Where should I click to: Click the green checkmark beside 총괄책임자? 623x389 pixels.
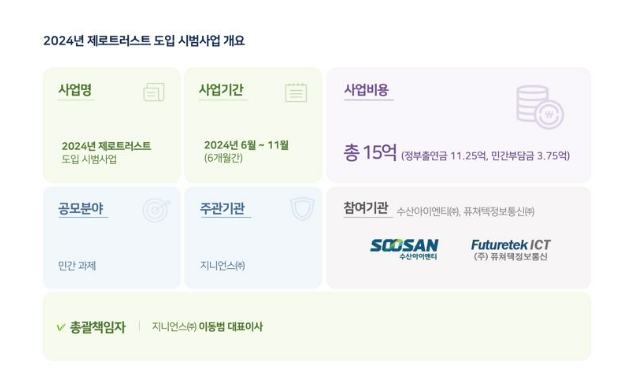(x=61, y=327)
